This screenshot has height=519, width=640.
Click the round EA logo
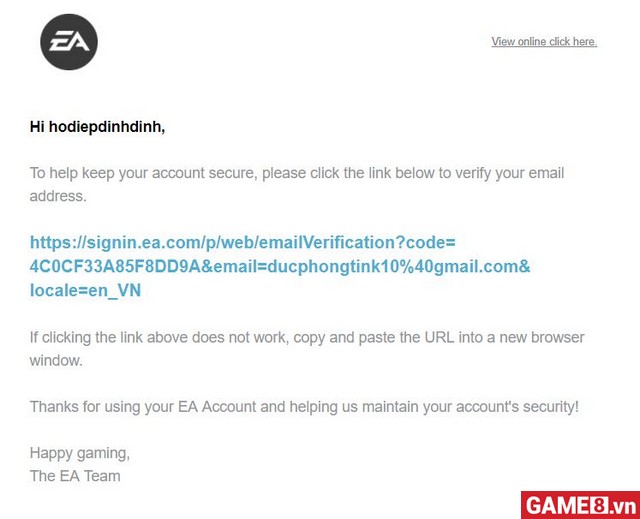pos(69,42)
